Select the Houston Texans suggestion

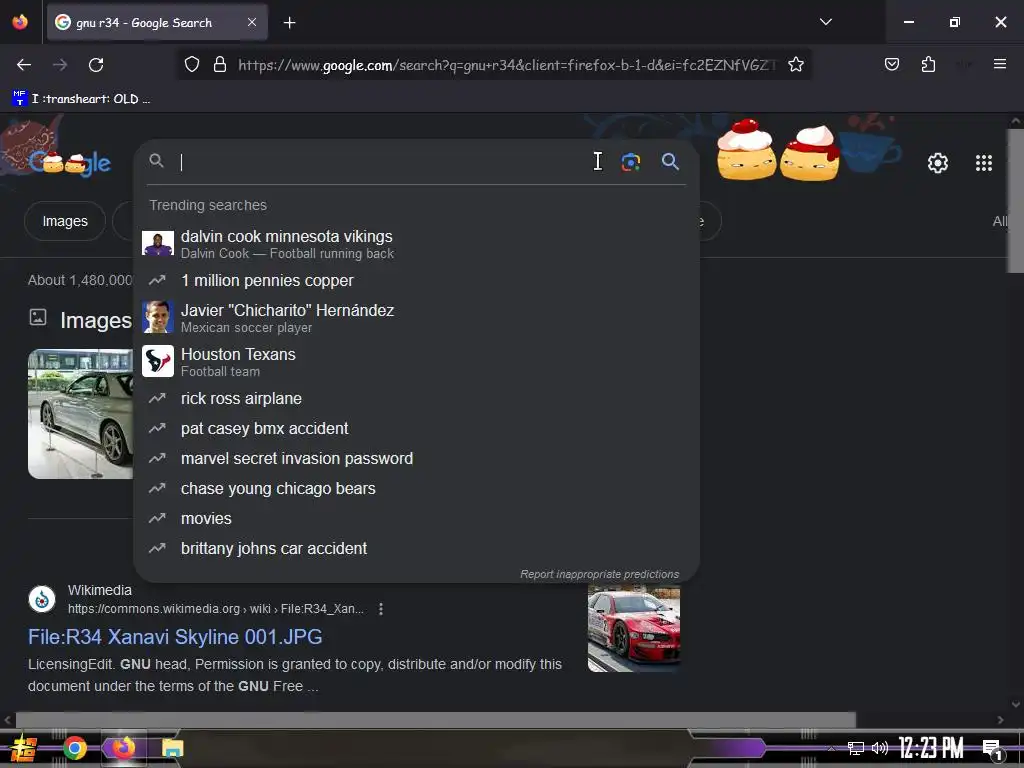point(416,362)
